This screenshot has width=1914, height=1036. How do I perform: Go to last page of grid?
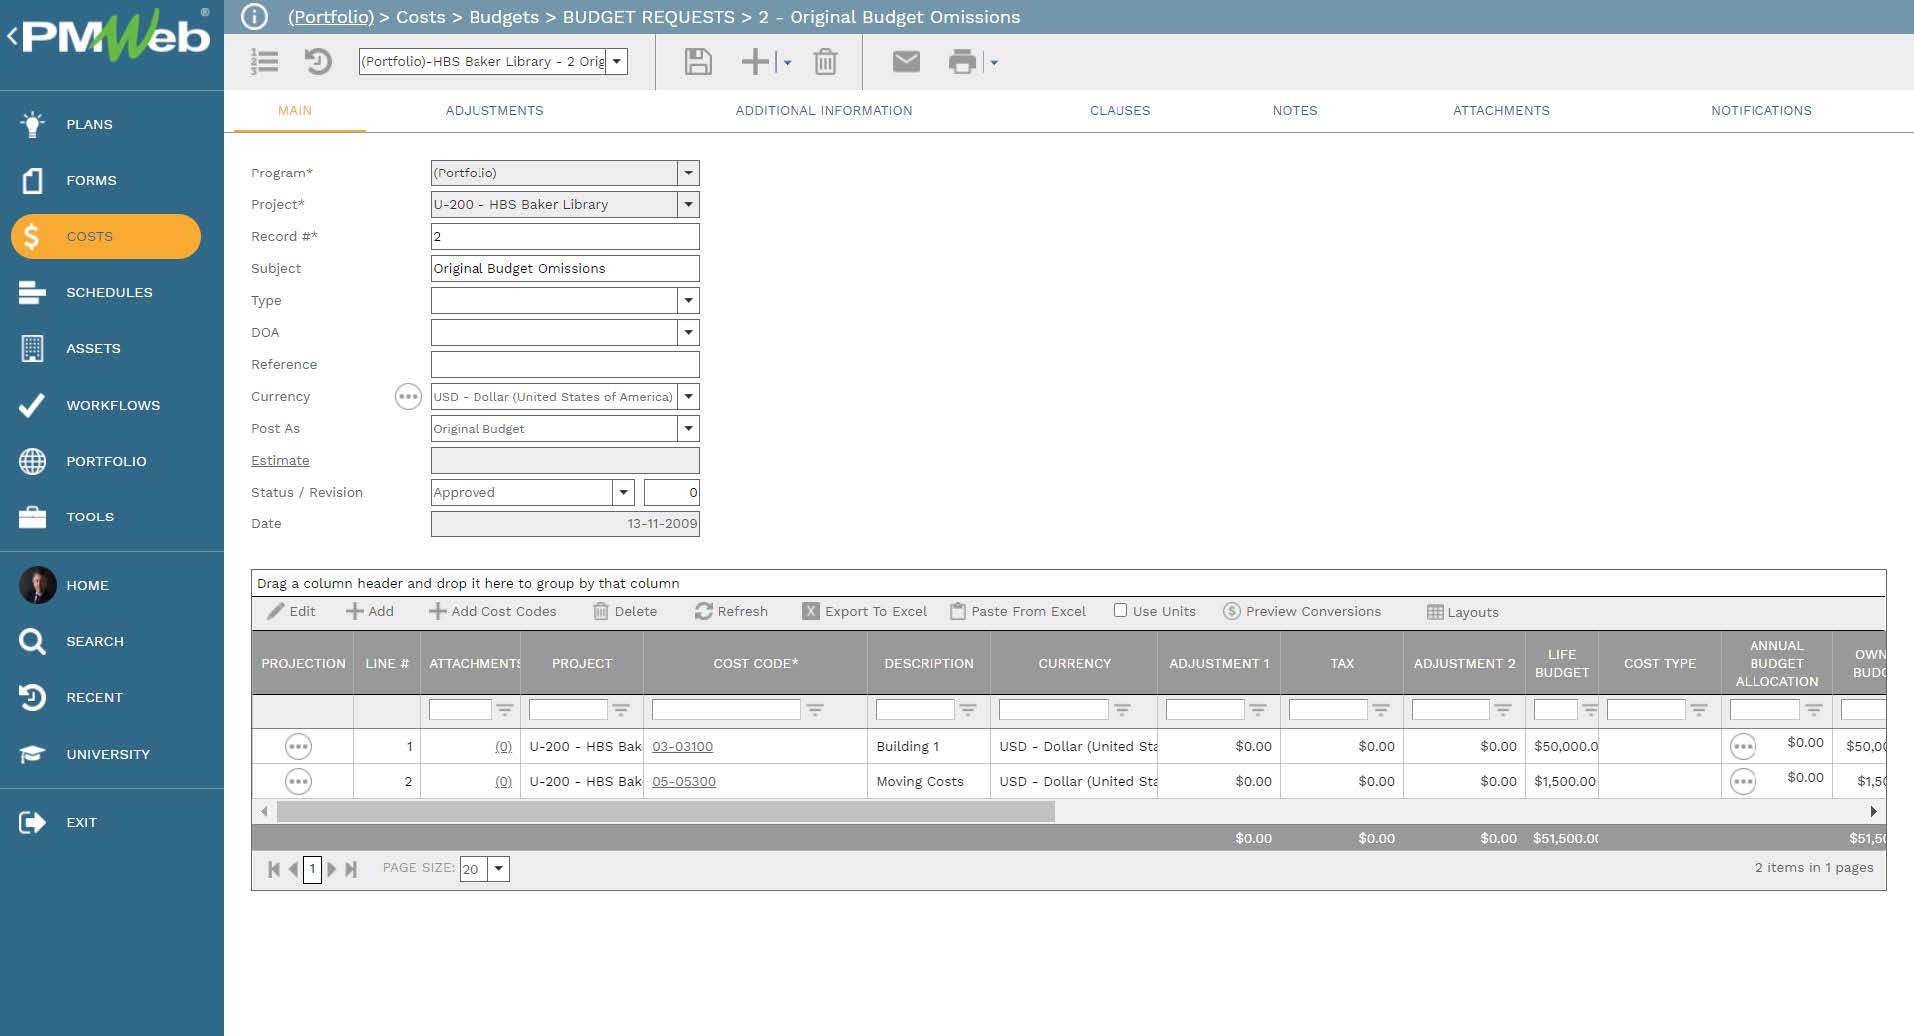click(351, 869)
